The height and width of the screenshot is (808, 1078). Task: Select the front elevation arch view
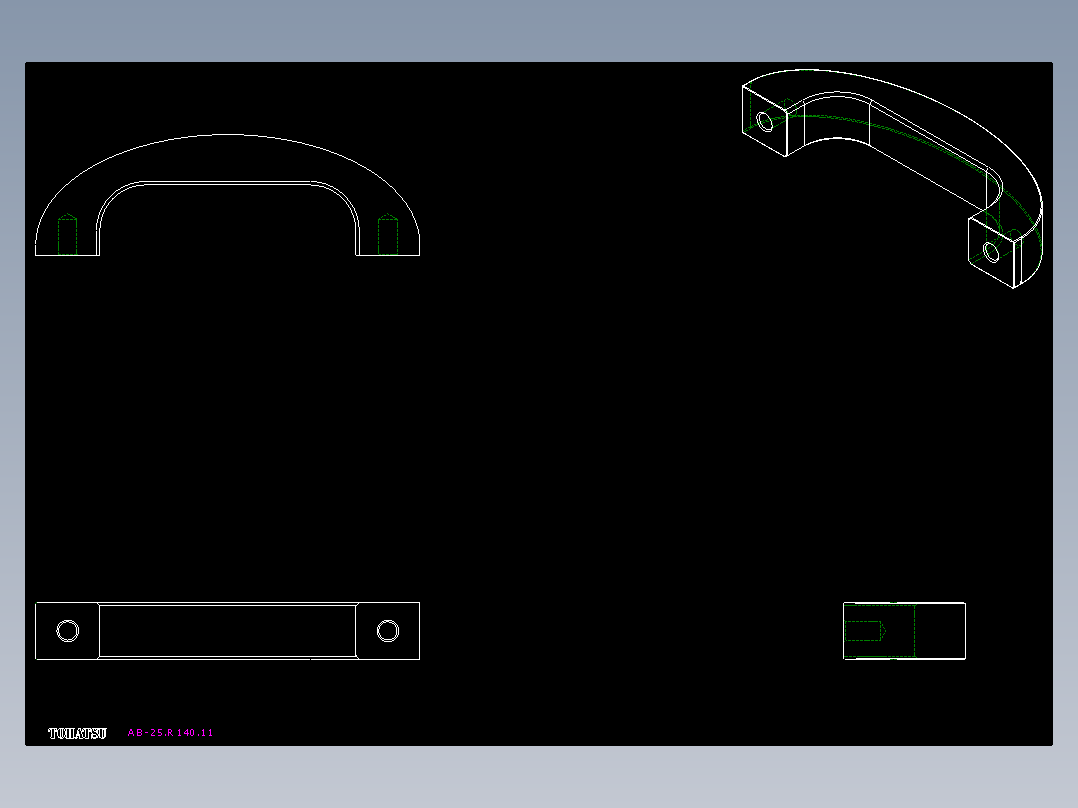coord(228,195)
